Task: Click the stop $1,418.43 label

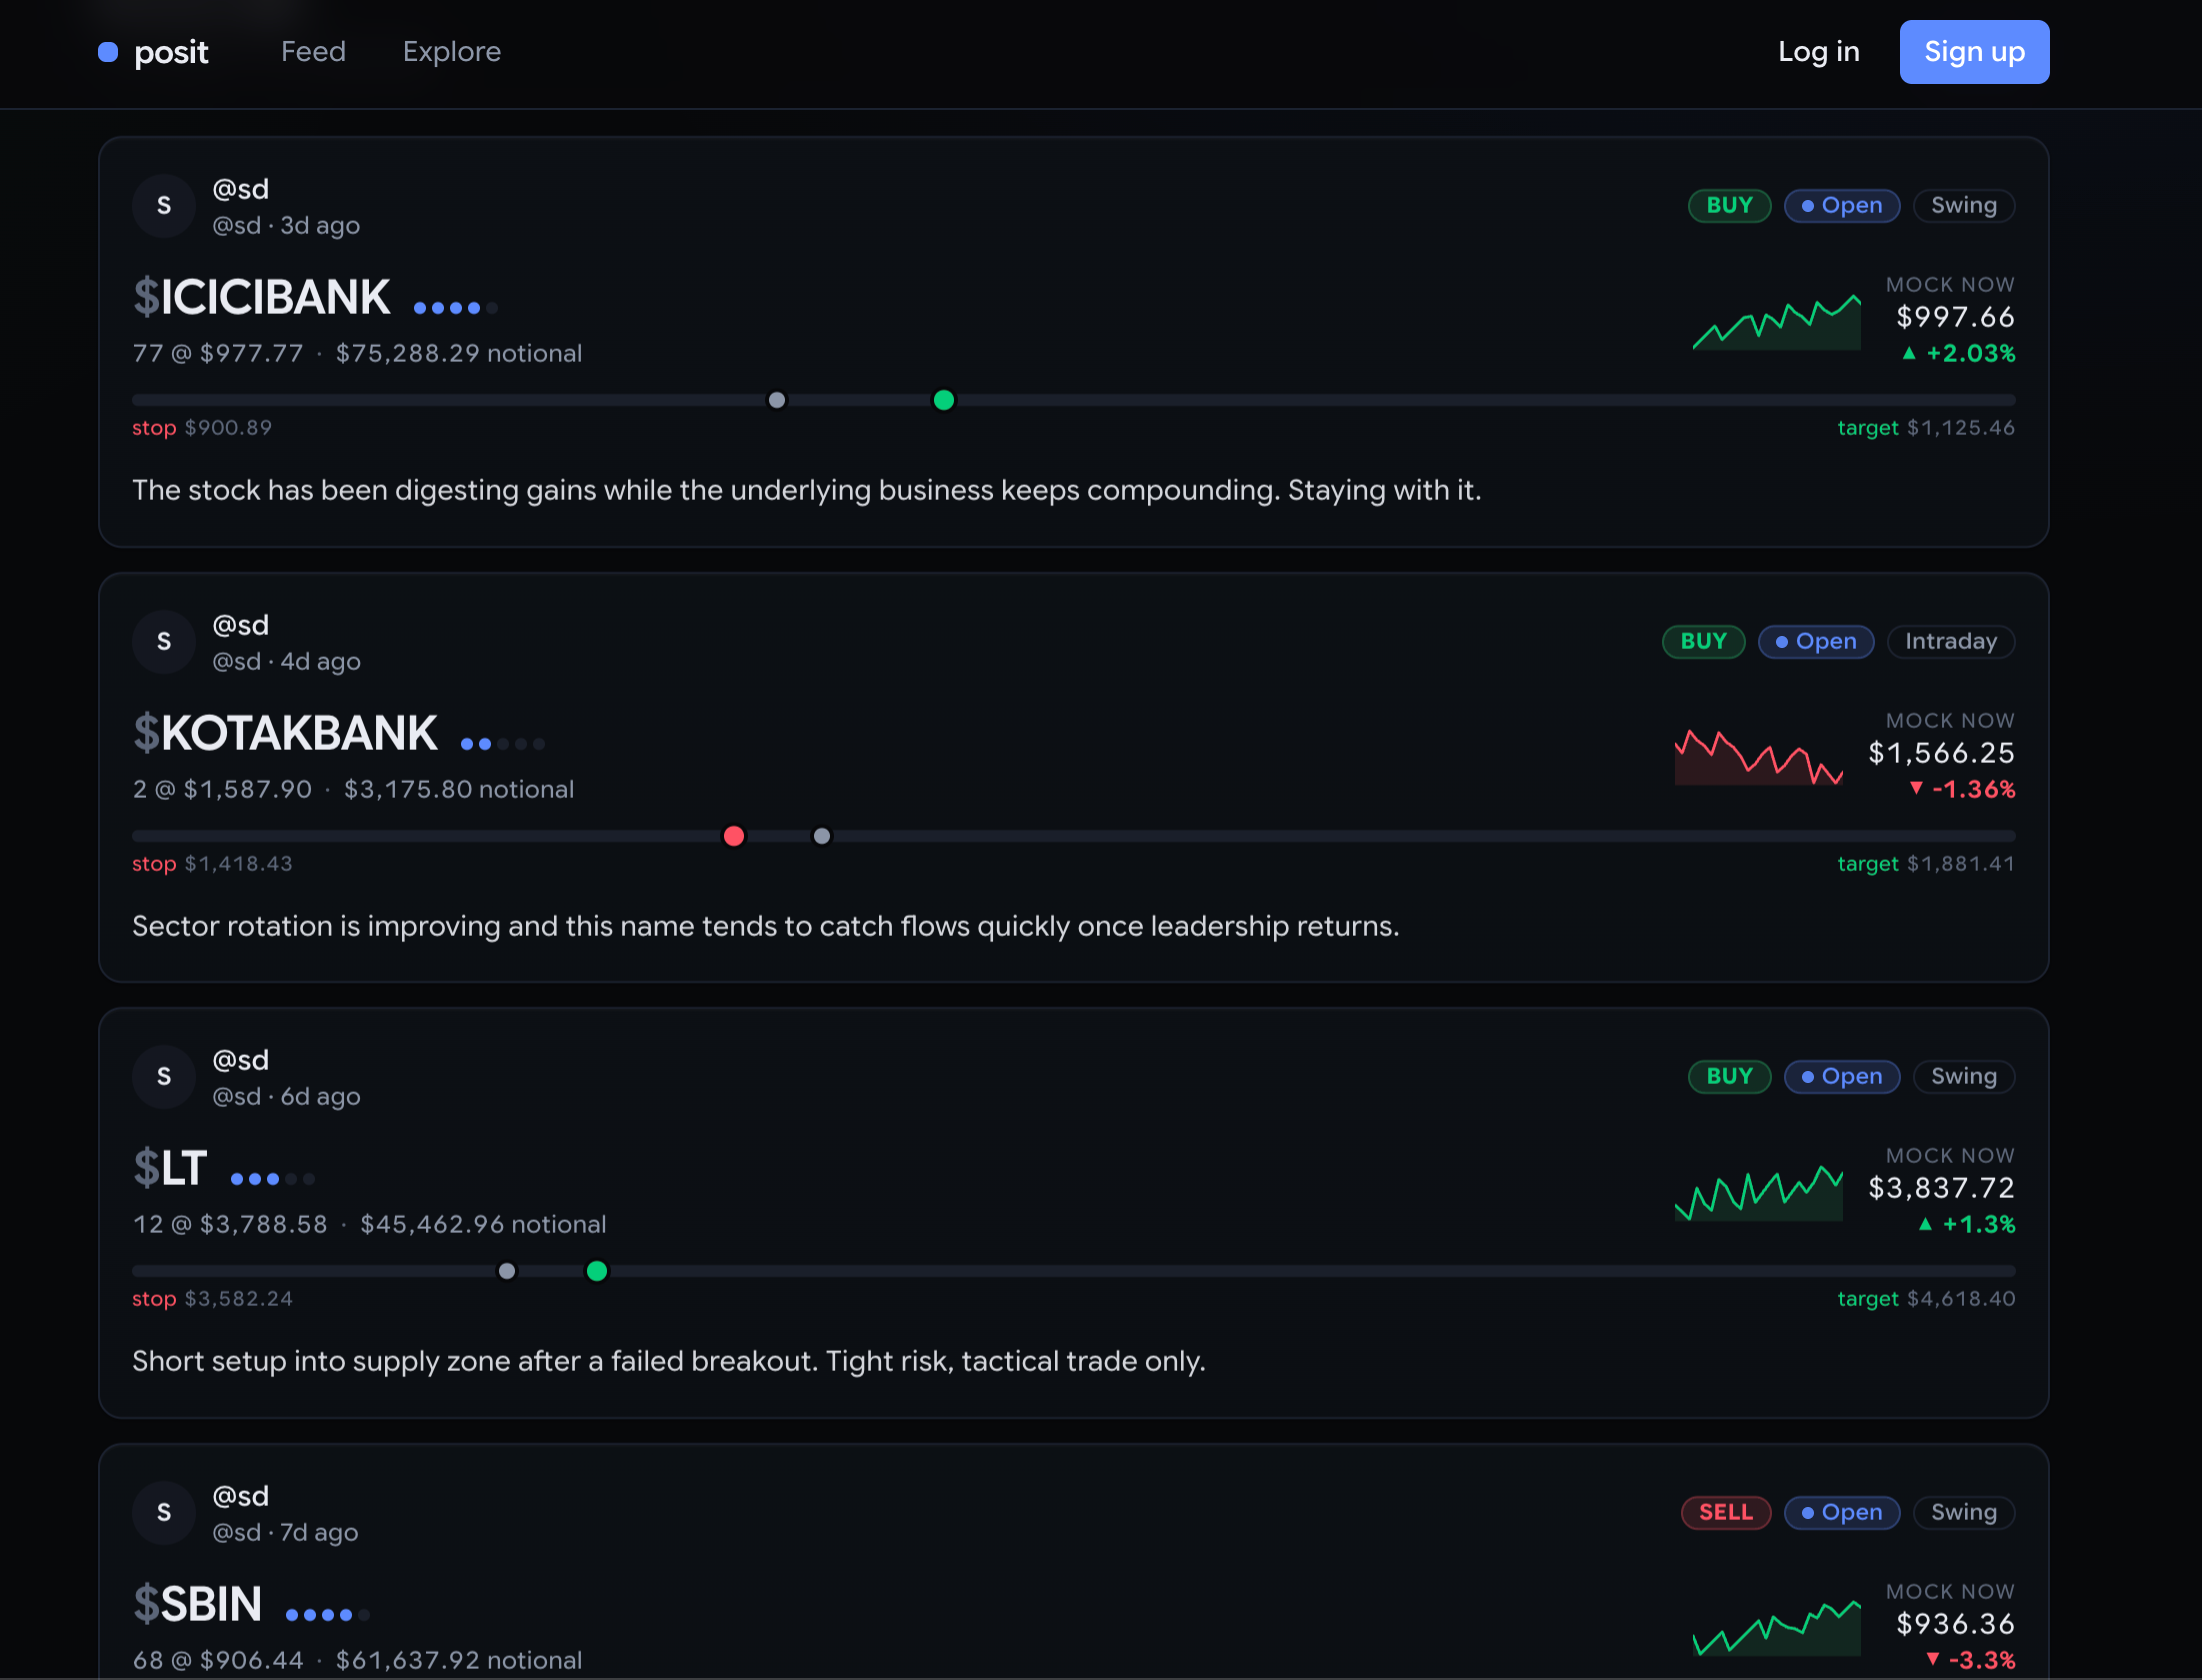Action: pyautogui.click(x=213, y=864)
